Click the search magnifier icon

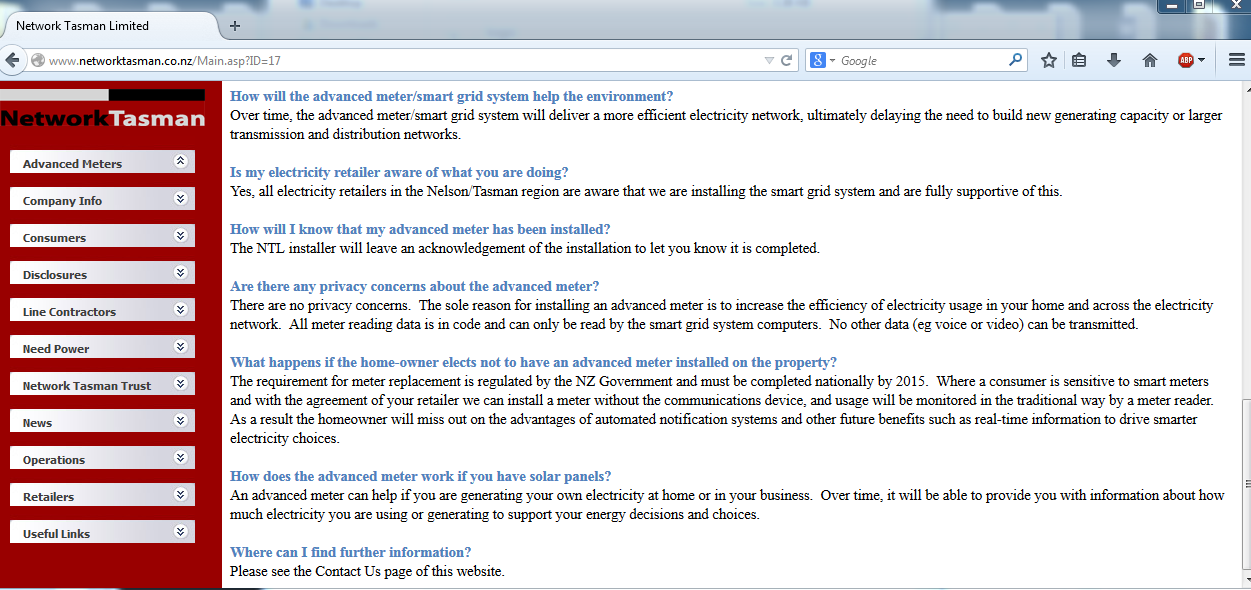pos(1016,60)
